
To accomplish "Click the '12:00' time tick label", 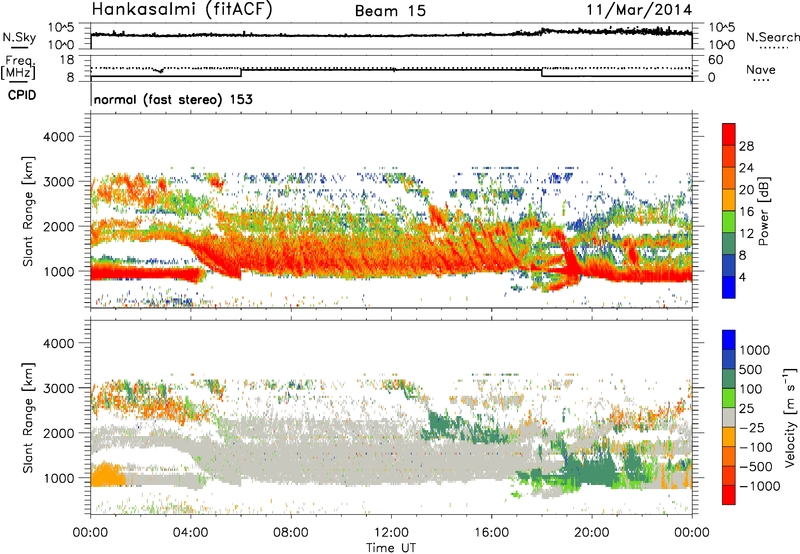I will pyautogui.click(x=391, y=533).
